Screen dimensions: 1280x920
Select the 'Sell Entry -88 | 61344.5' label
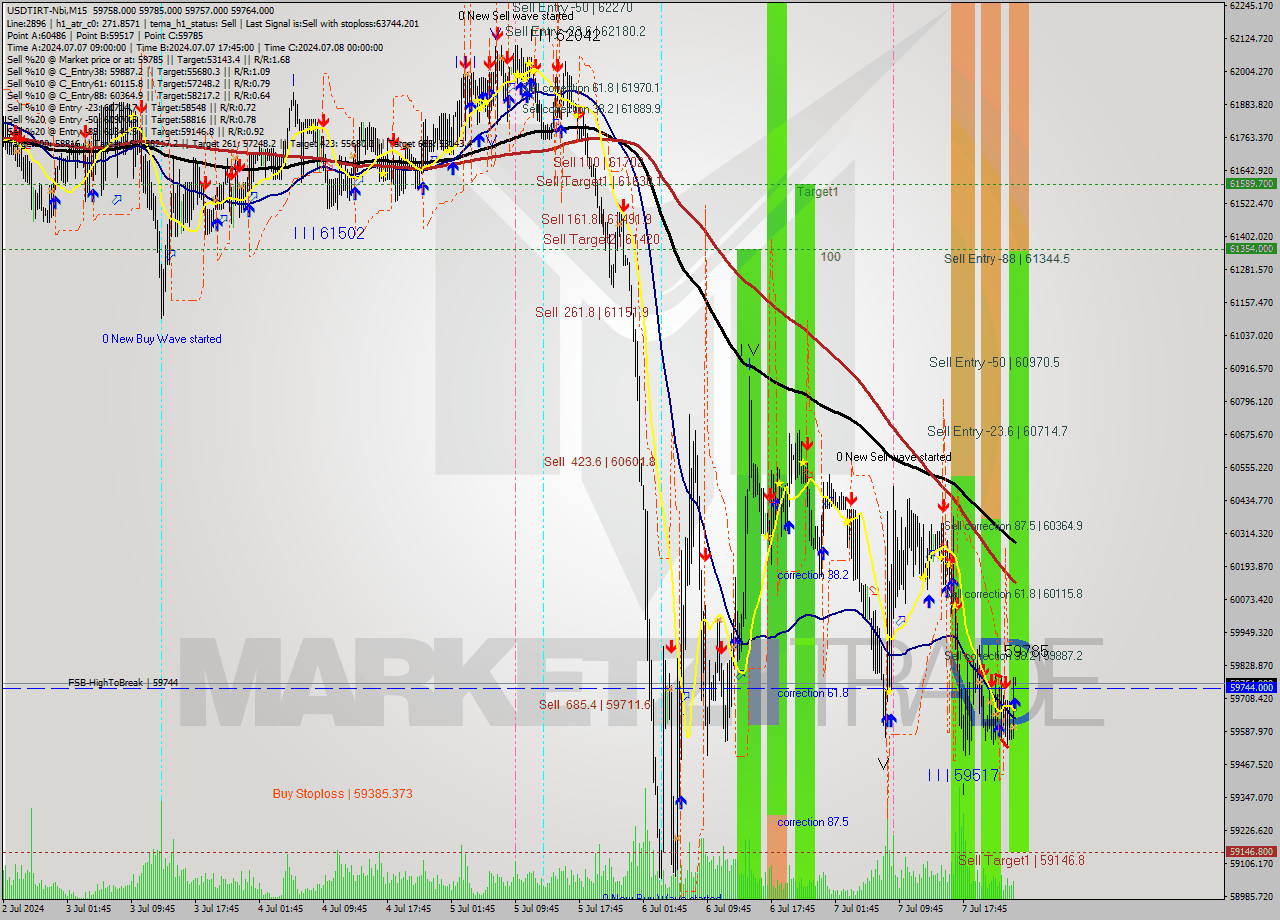tap(1007, 259)
